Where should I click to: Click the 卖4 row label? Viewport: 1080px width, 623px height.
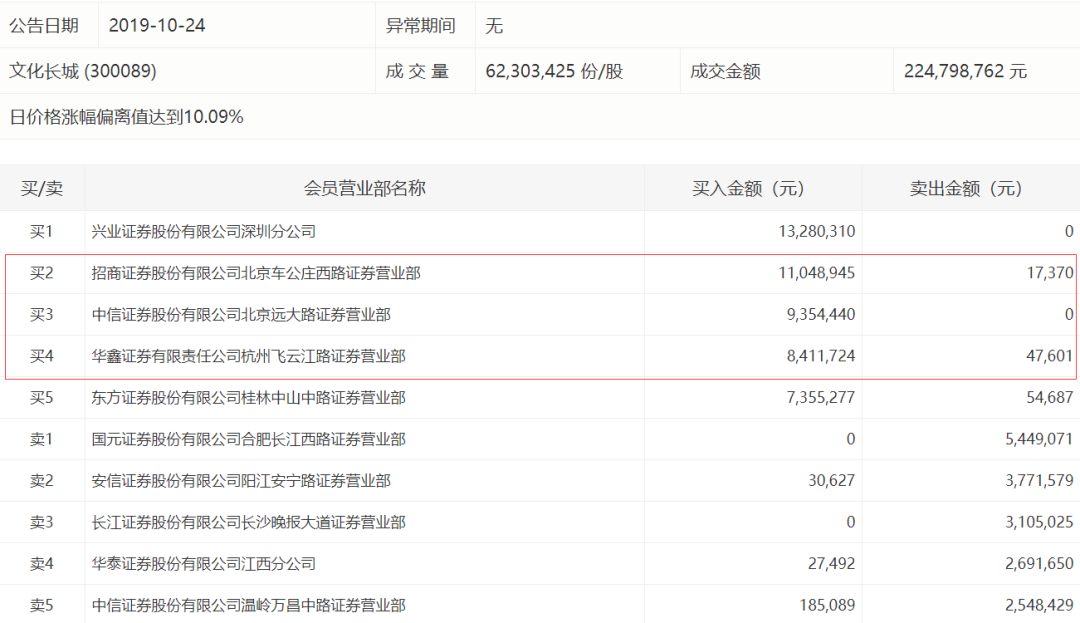[x=41, y=564]
